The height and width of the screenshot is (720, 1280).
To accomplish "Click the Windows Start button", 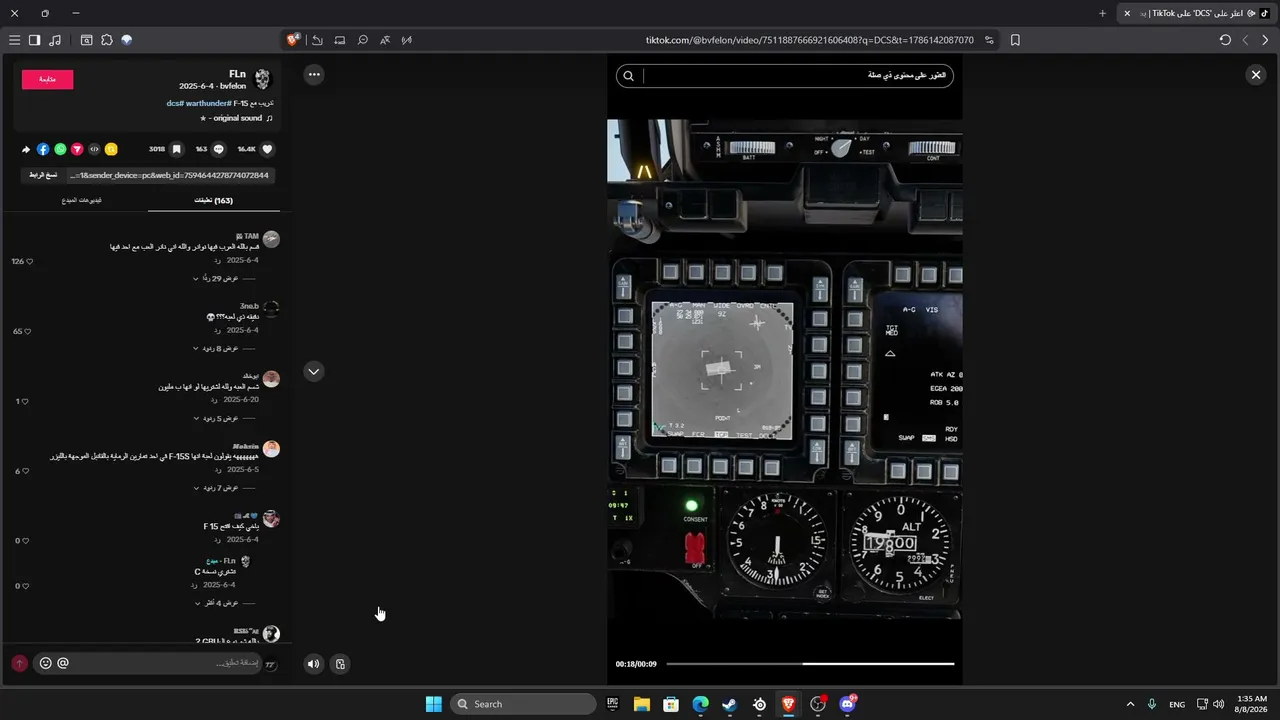I will (434, 704).
